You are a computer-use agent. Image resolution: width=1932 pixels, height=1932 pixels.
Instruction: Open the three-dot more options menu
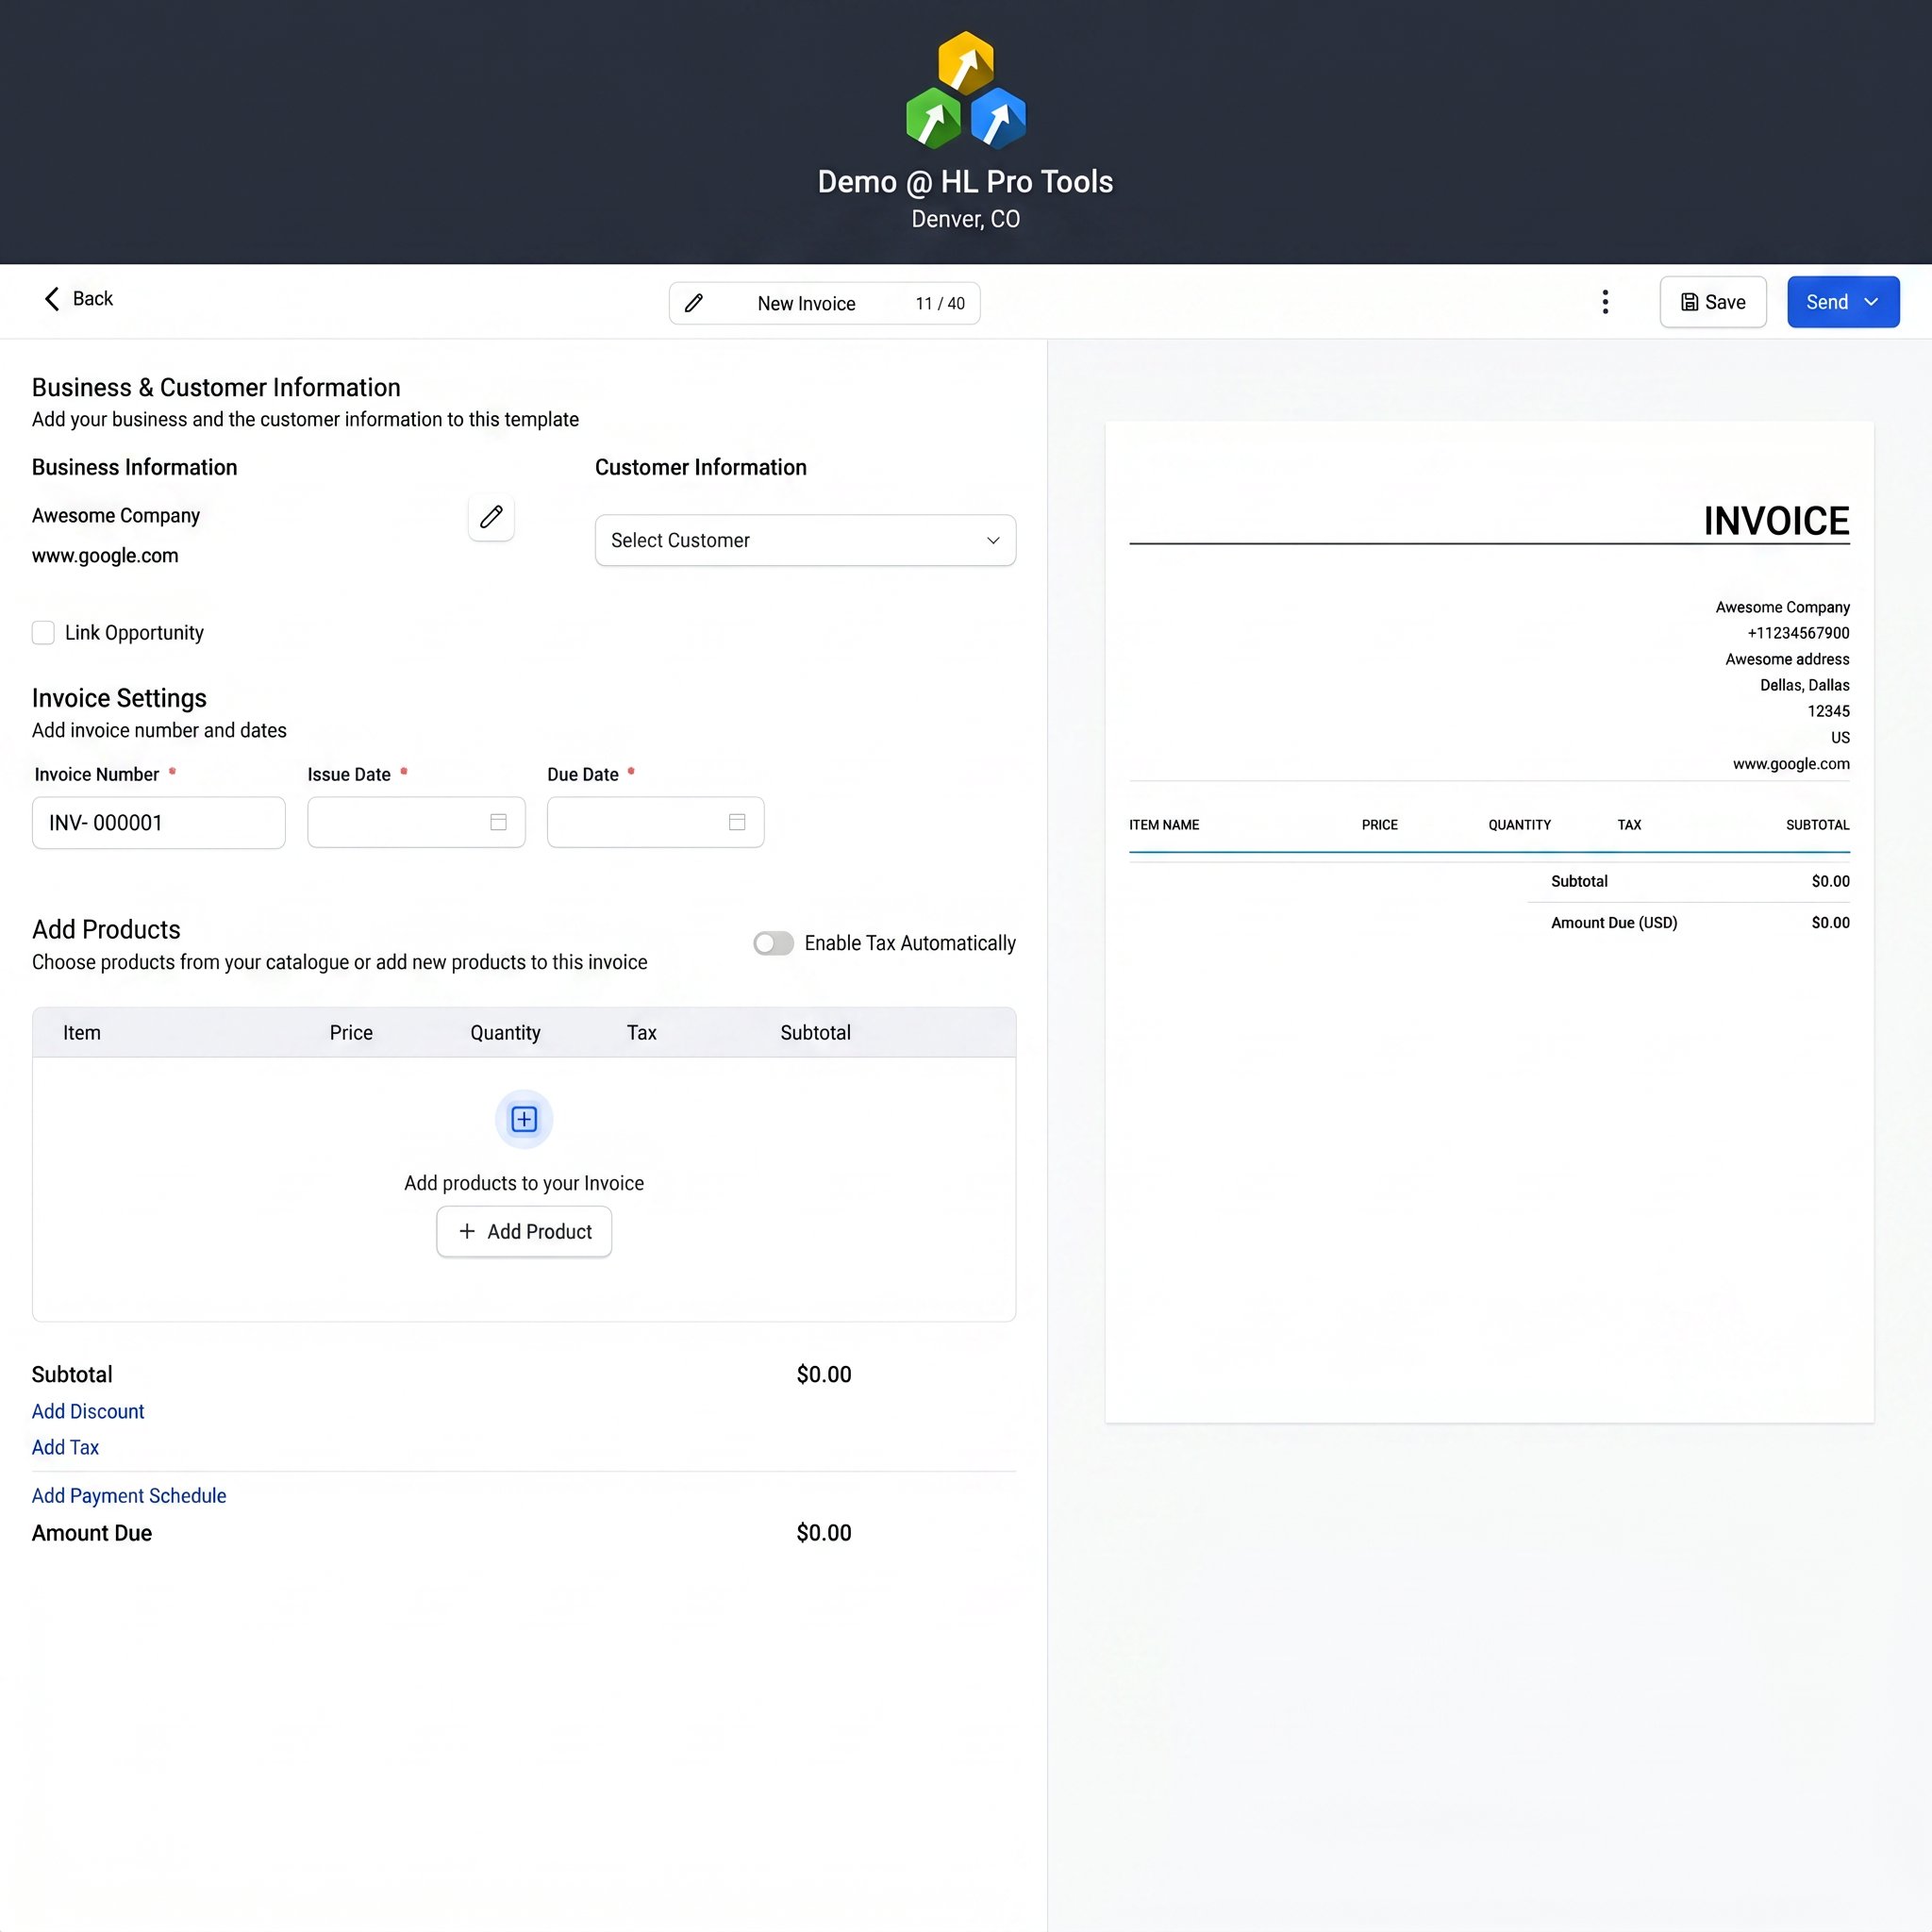click(1605, 302)
